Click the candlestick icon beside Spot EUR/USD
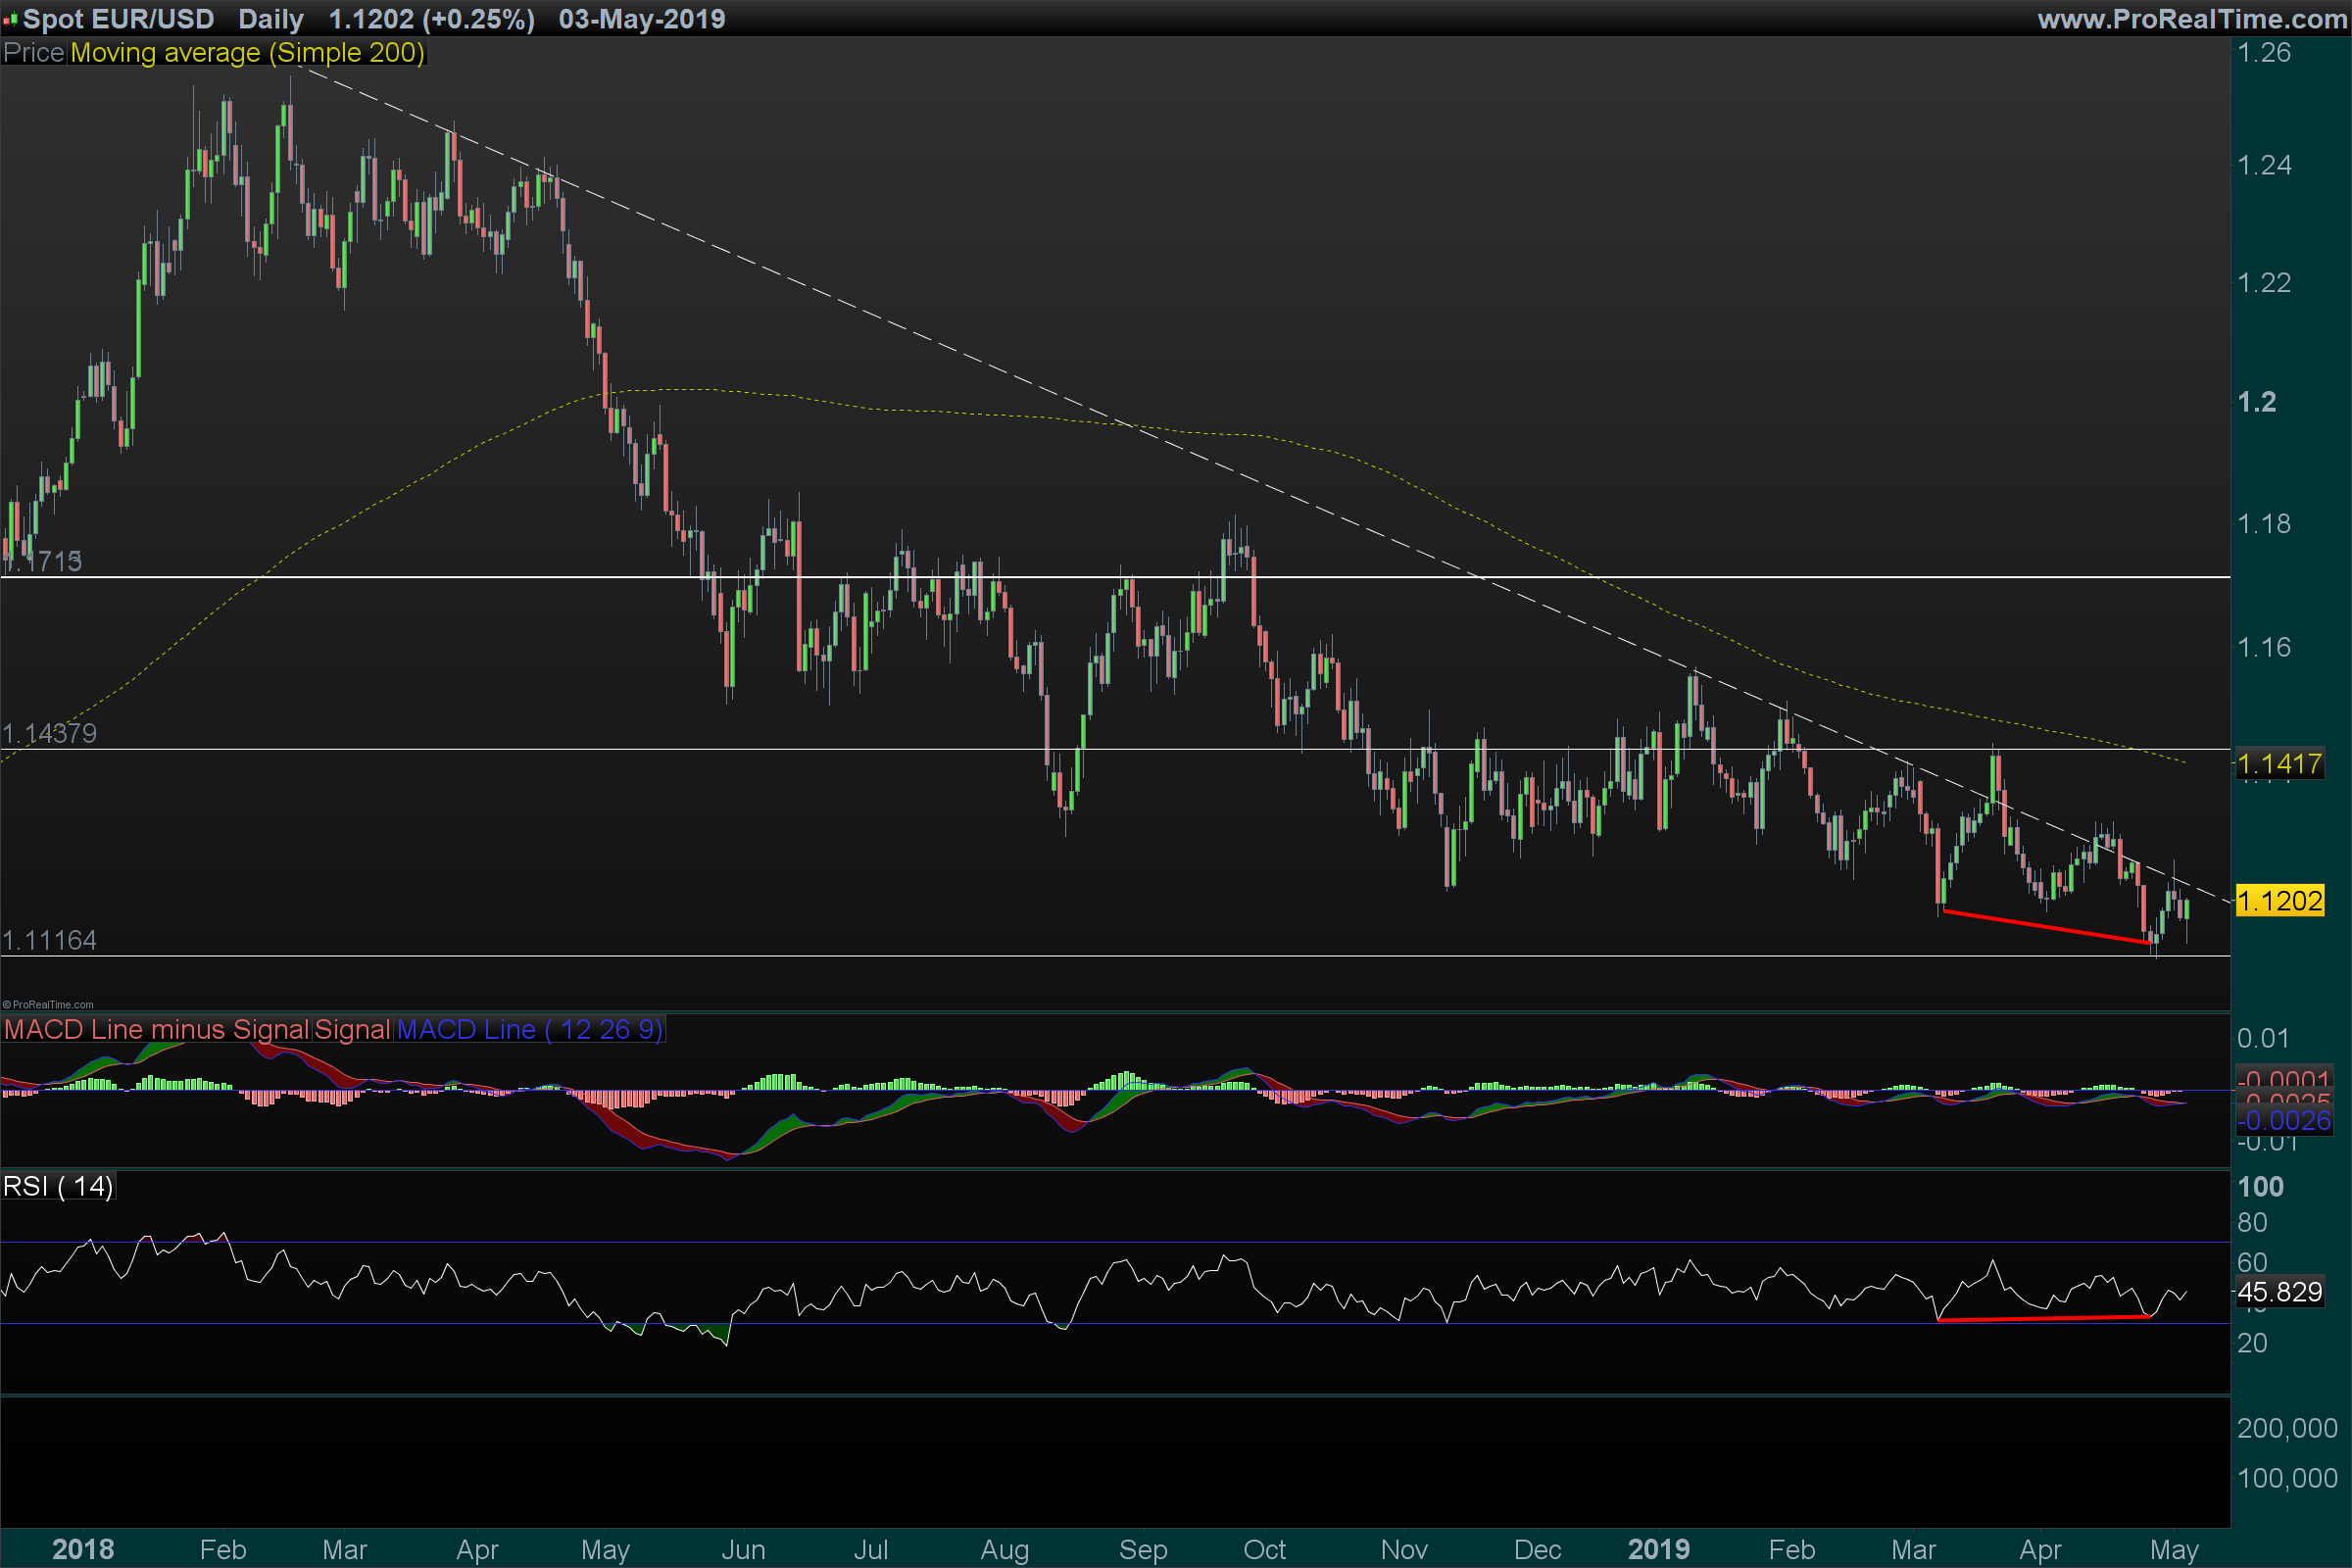The image size is (2352, 1568). point(10,19)
